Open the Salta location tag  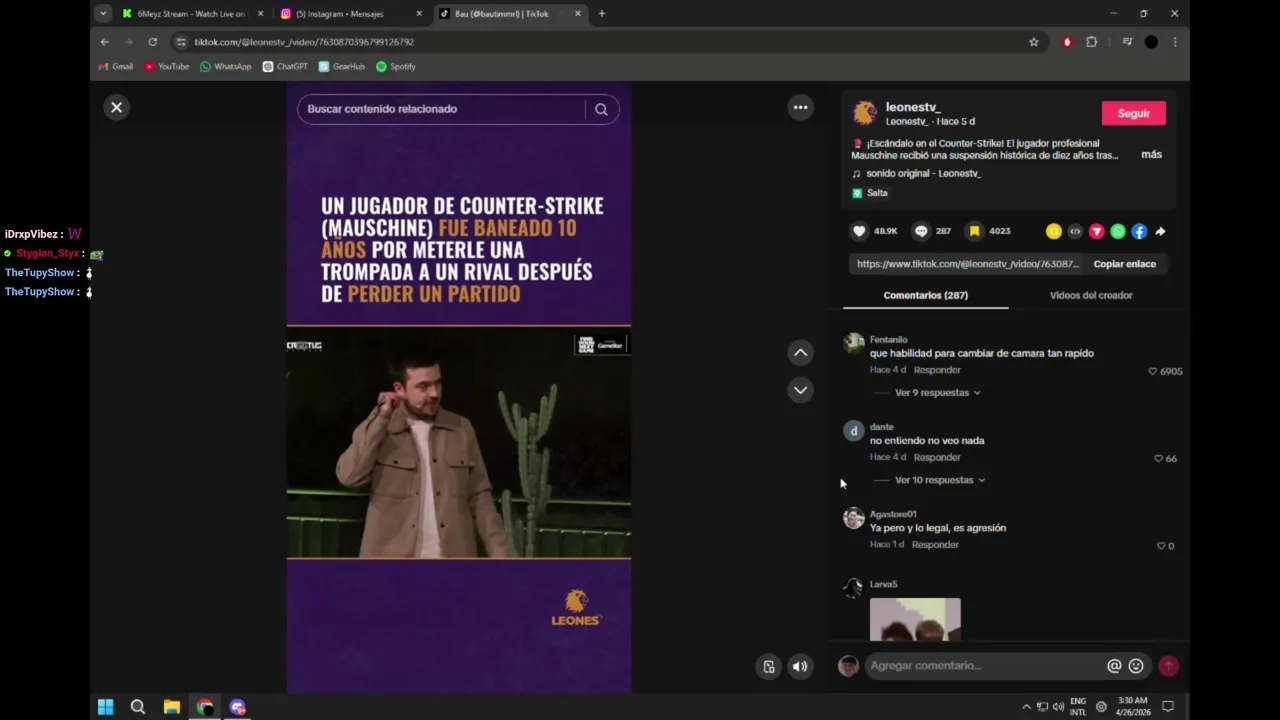pos(870,193)
